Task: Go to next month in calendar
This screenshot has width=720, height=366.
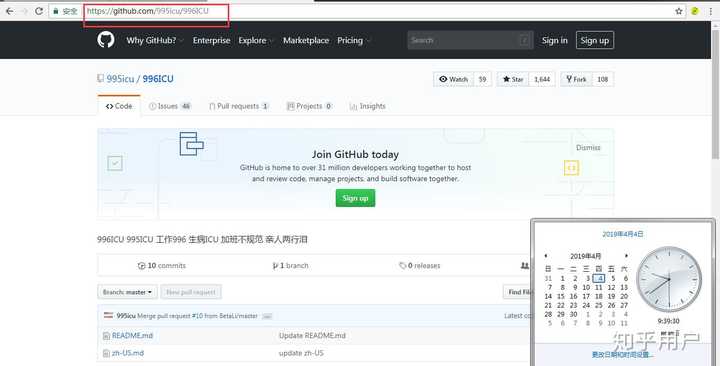Action: pos(626,256)
